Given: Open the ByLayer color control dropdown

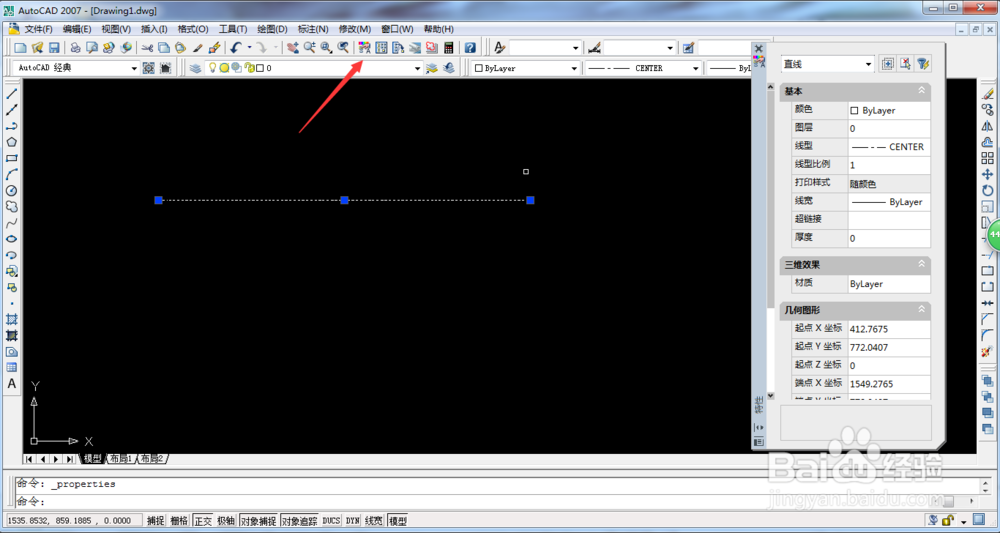Looking at the screenshot, I should 575,68.
